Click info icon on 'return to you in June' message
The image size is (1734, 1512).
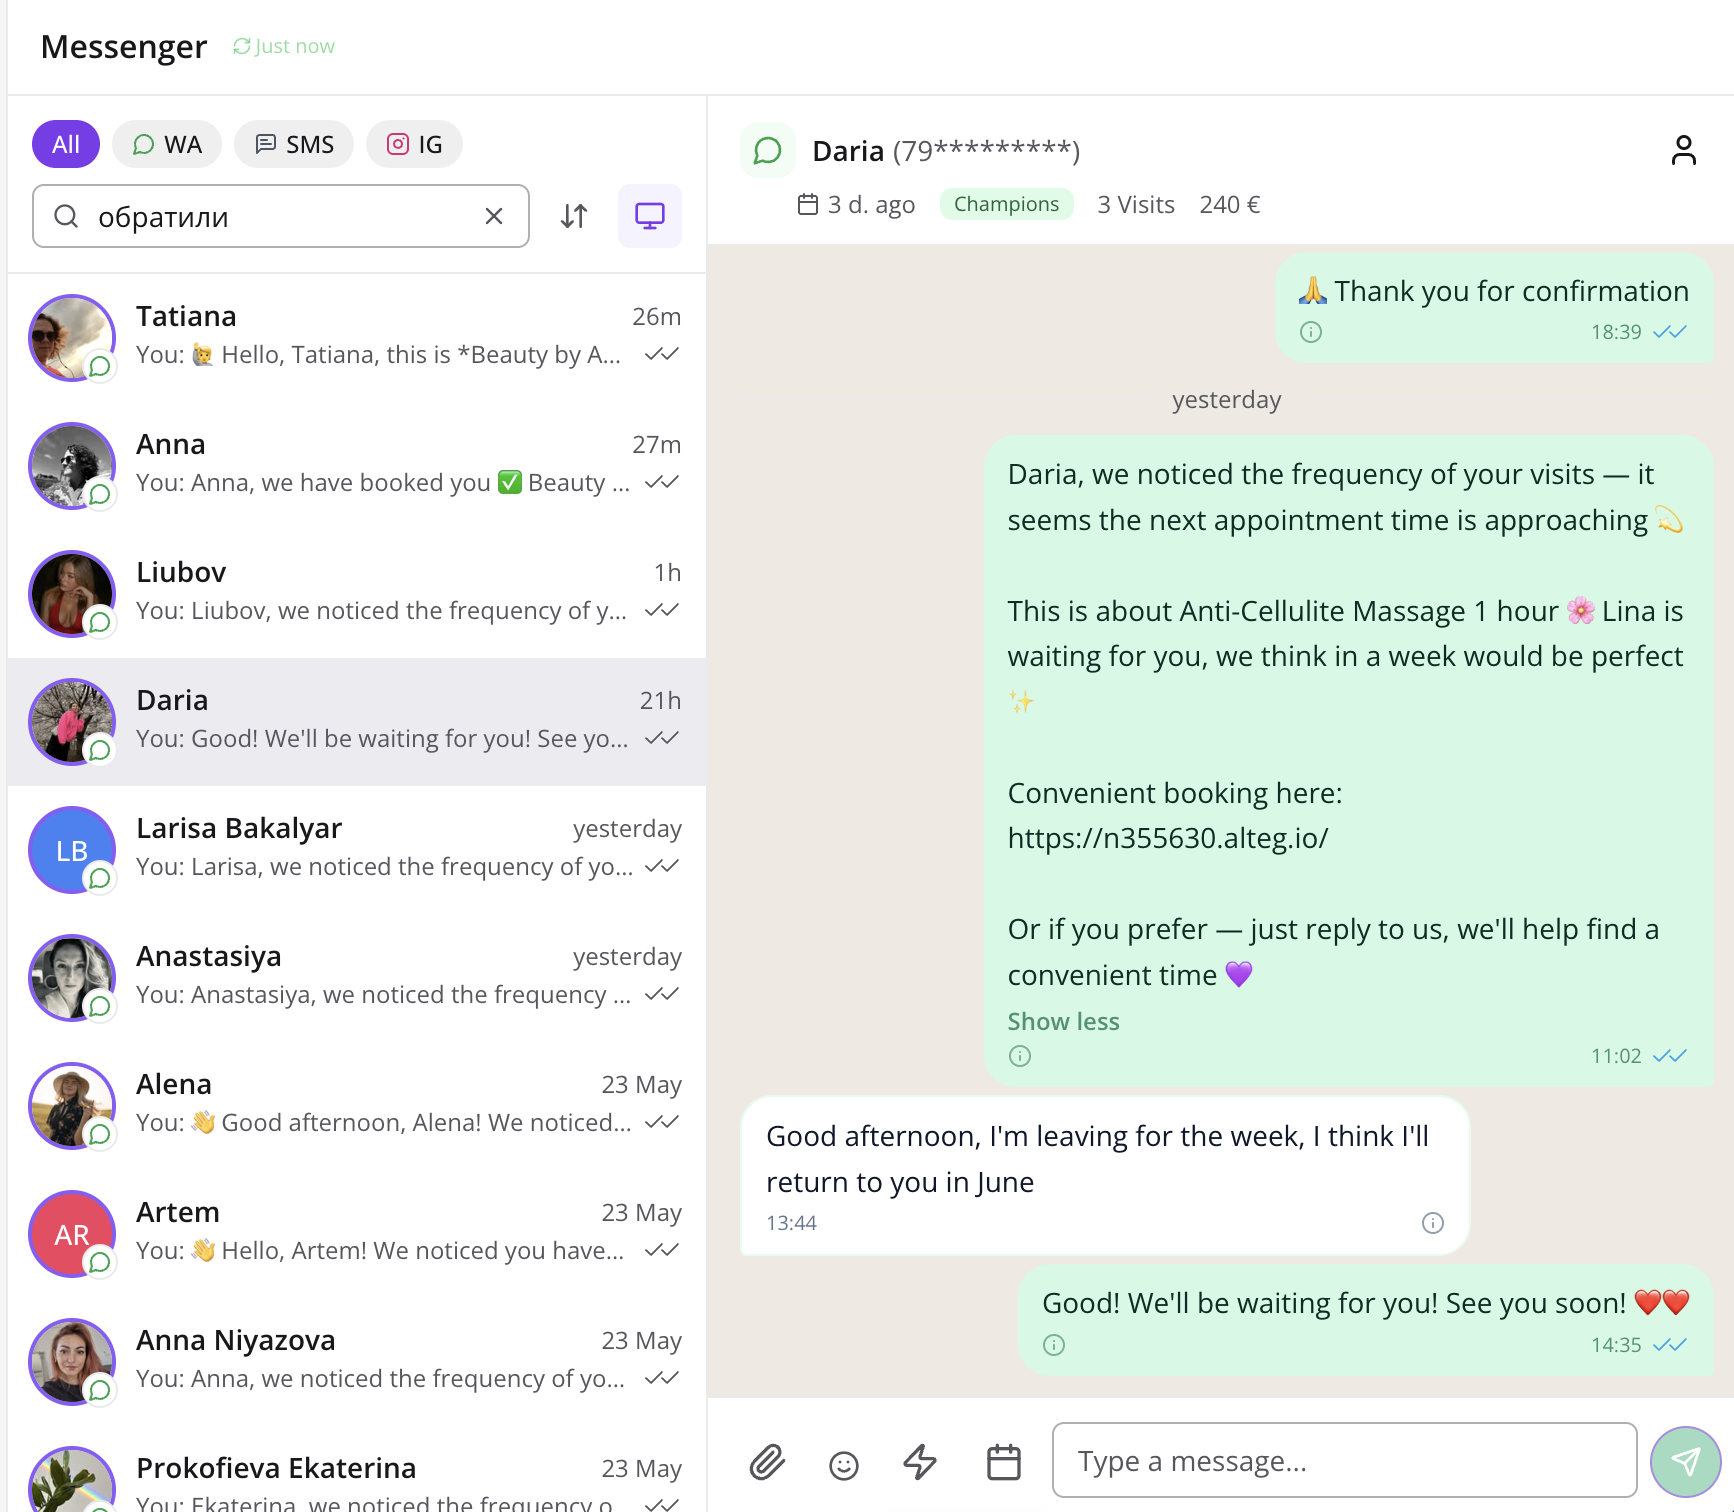[1433, 1223]
